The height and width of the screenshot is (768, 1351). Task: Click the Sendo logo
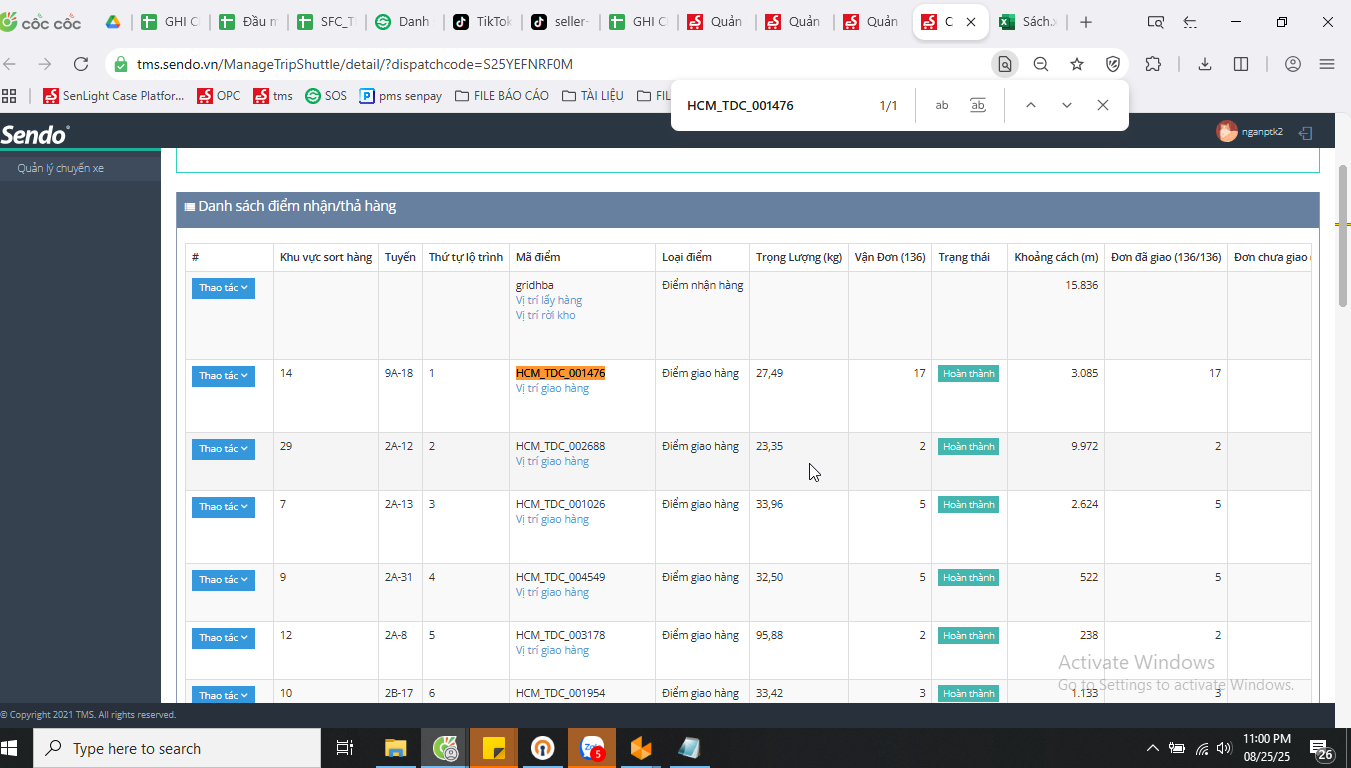[x=35, y=134]
